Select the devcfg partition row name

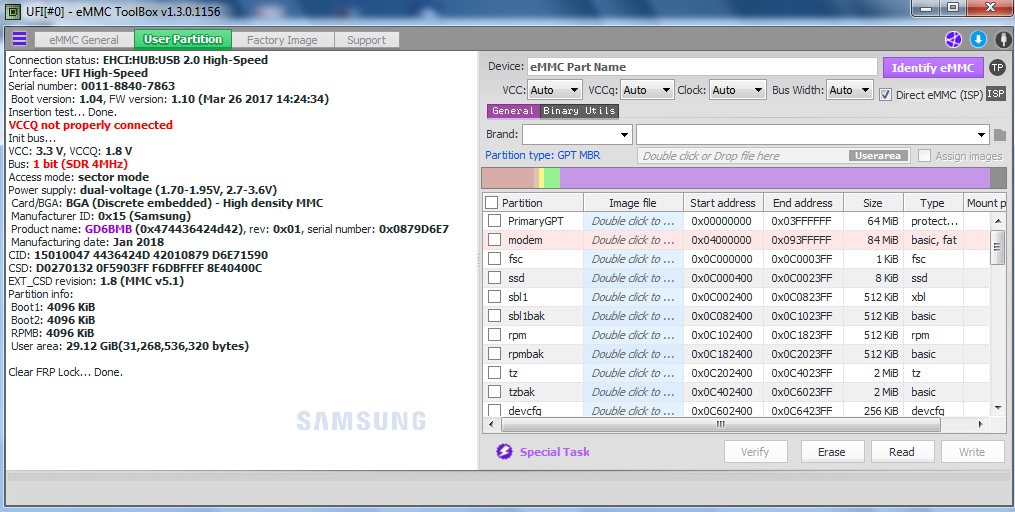tap(523, 410)
